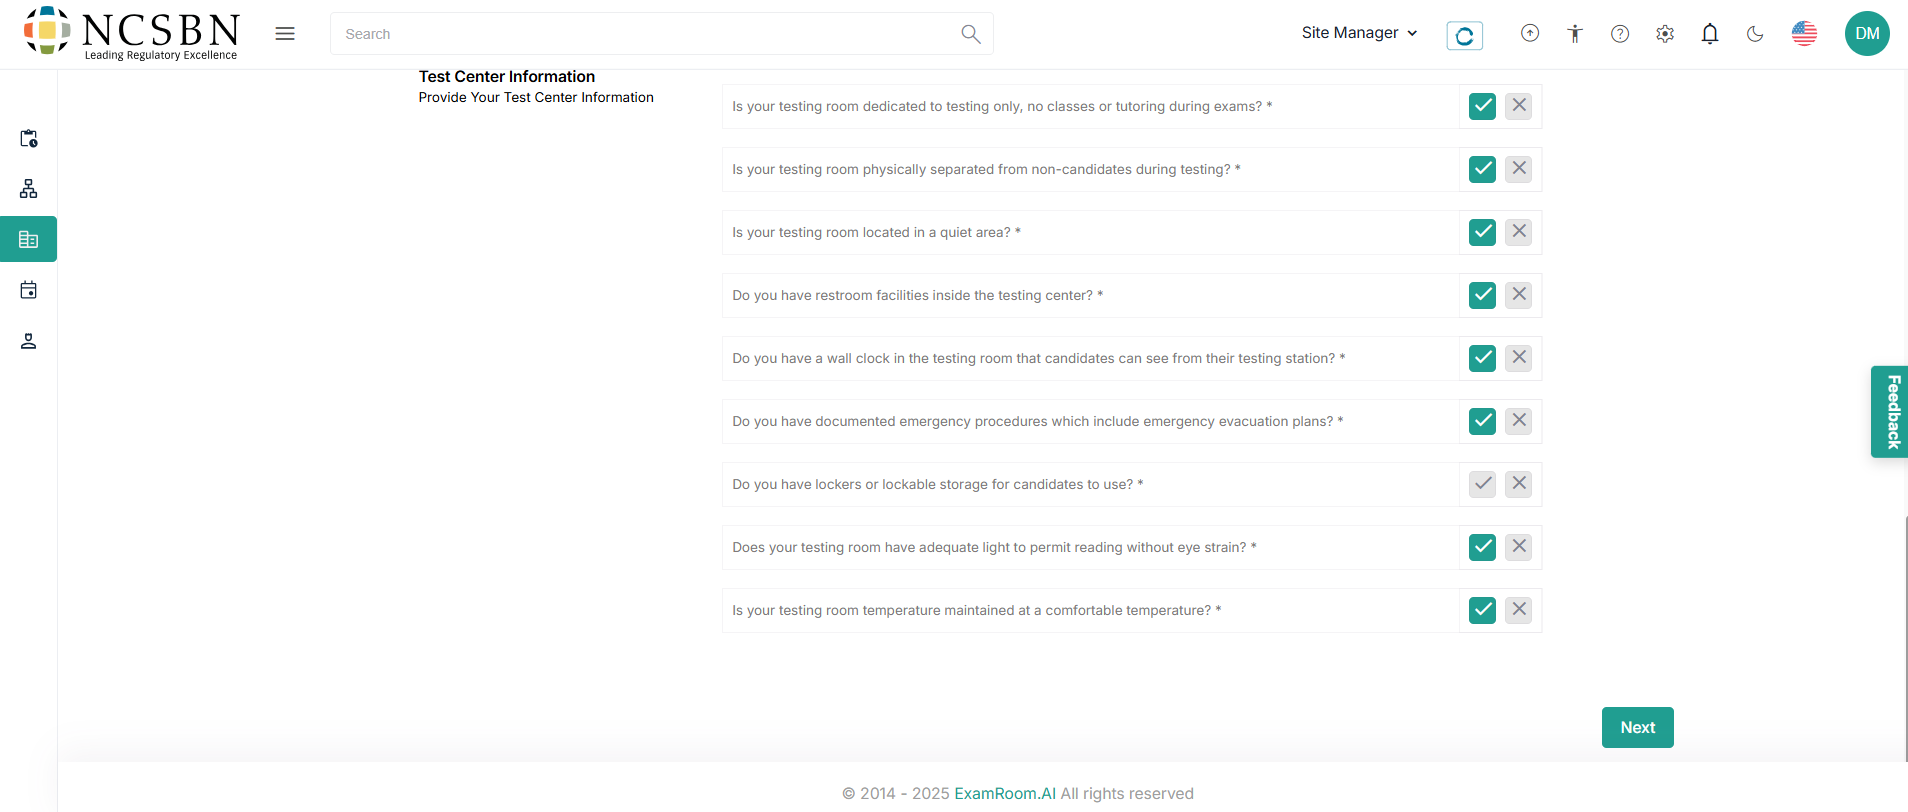This screenshot has height=812, width=1908.
Task: Select No for lockers or lockable storage
Action: (x=1519, y=484)
